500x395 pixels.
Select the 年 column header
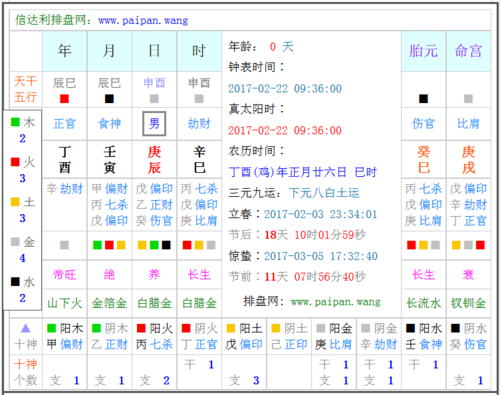click(x=65, y=51)
